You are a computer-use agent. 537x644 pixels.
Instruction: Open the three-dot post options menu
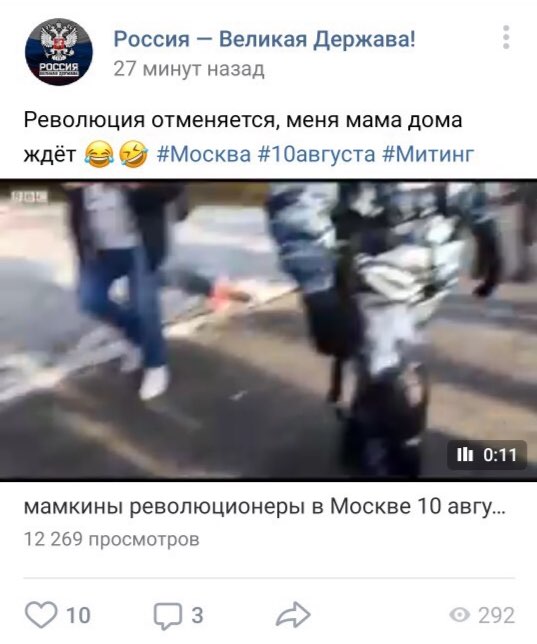[506, 37]
